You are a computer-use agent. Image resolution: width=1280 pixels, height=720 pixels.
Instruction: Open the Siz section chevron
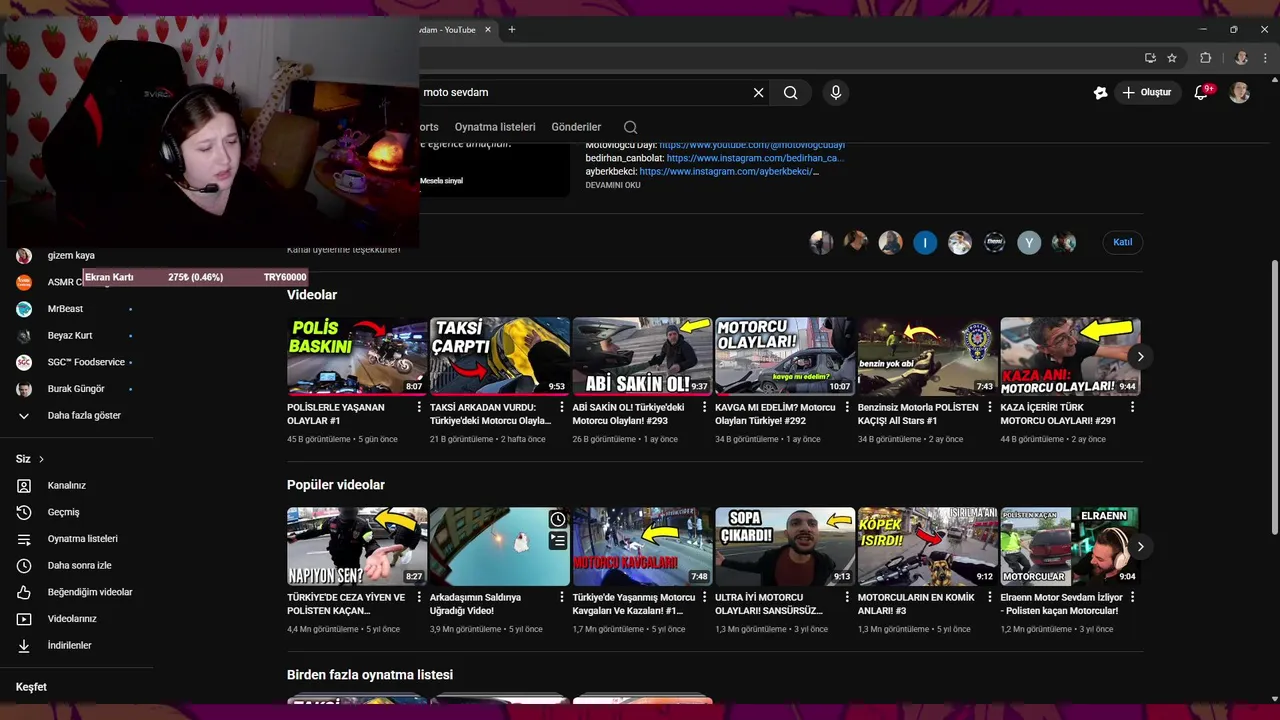point(41,459)
